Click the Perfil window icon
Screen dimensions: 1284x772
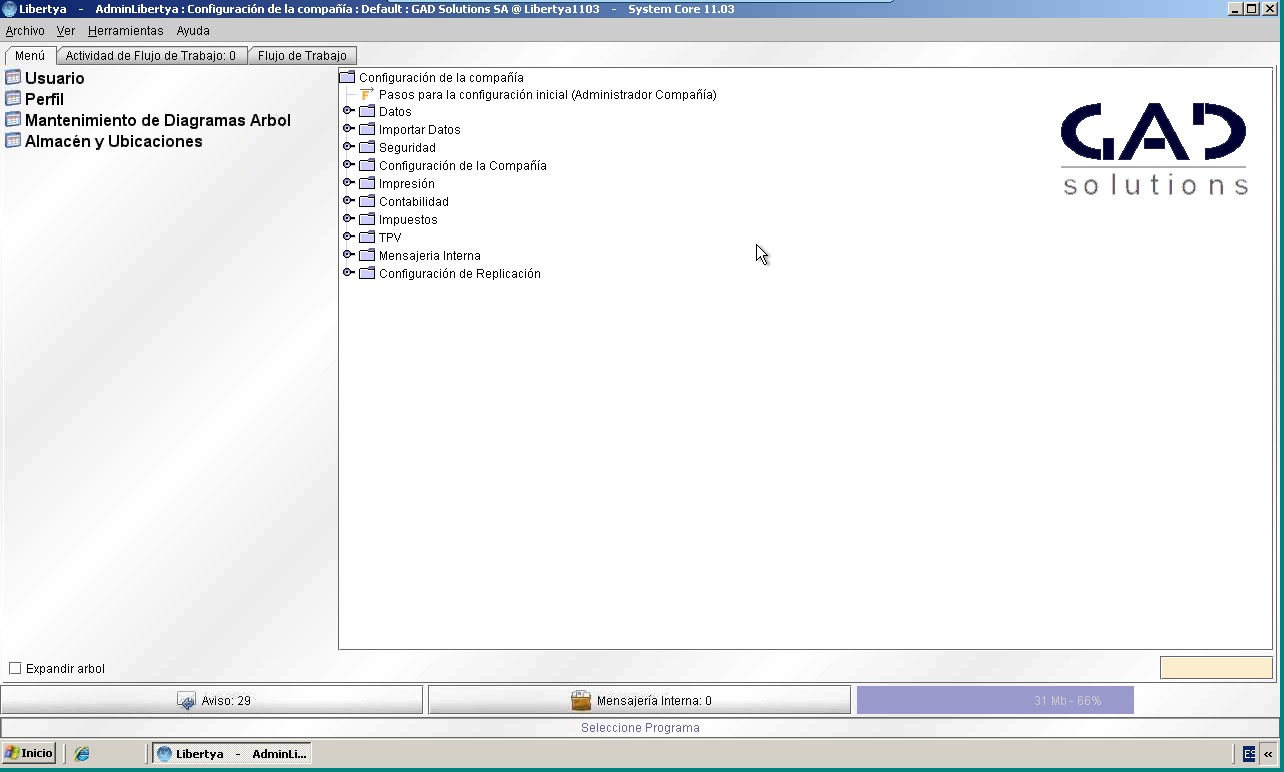[13, 99]
